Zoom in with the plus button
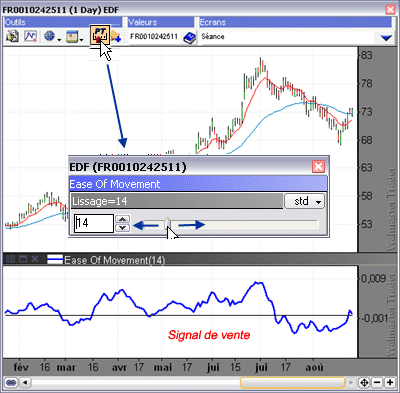 (x=390, y=383)
